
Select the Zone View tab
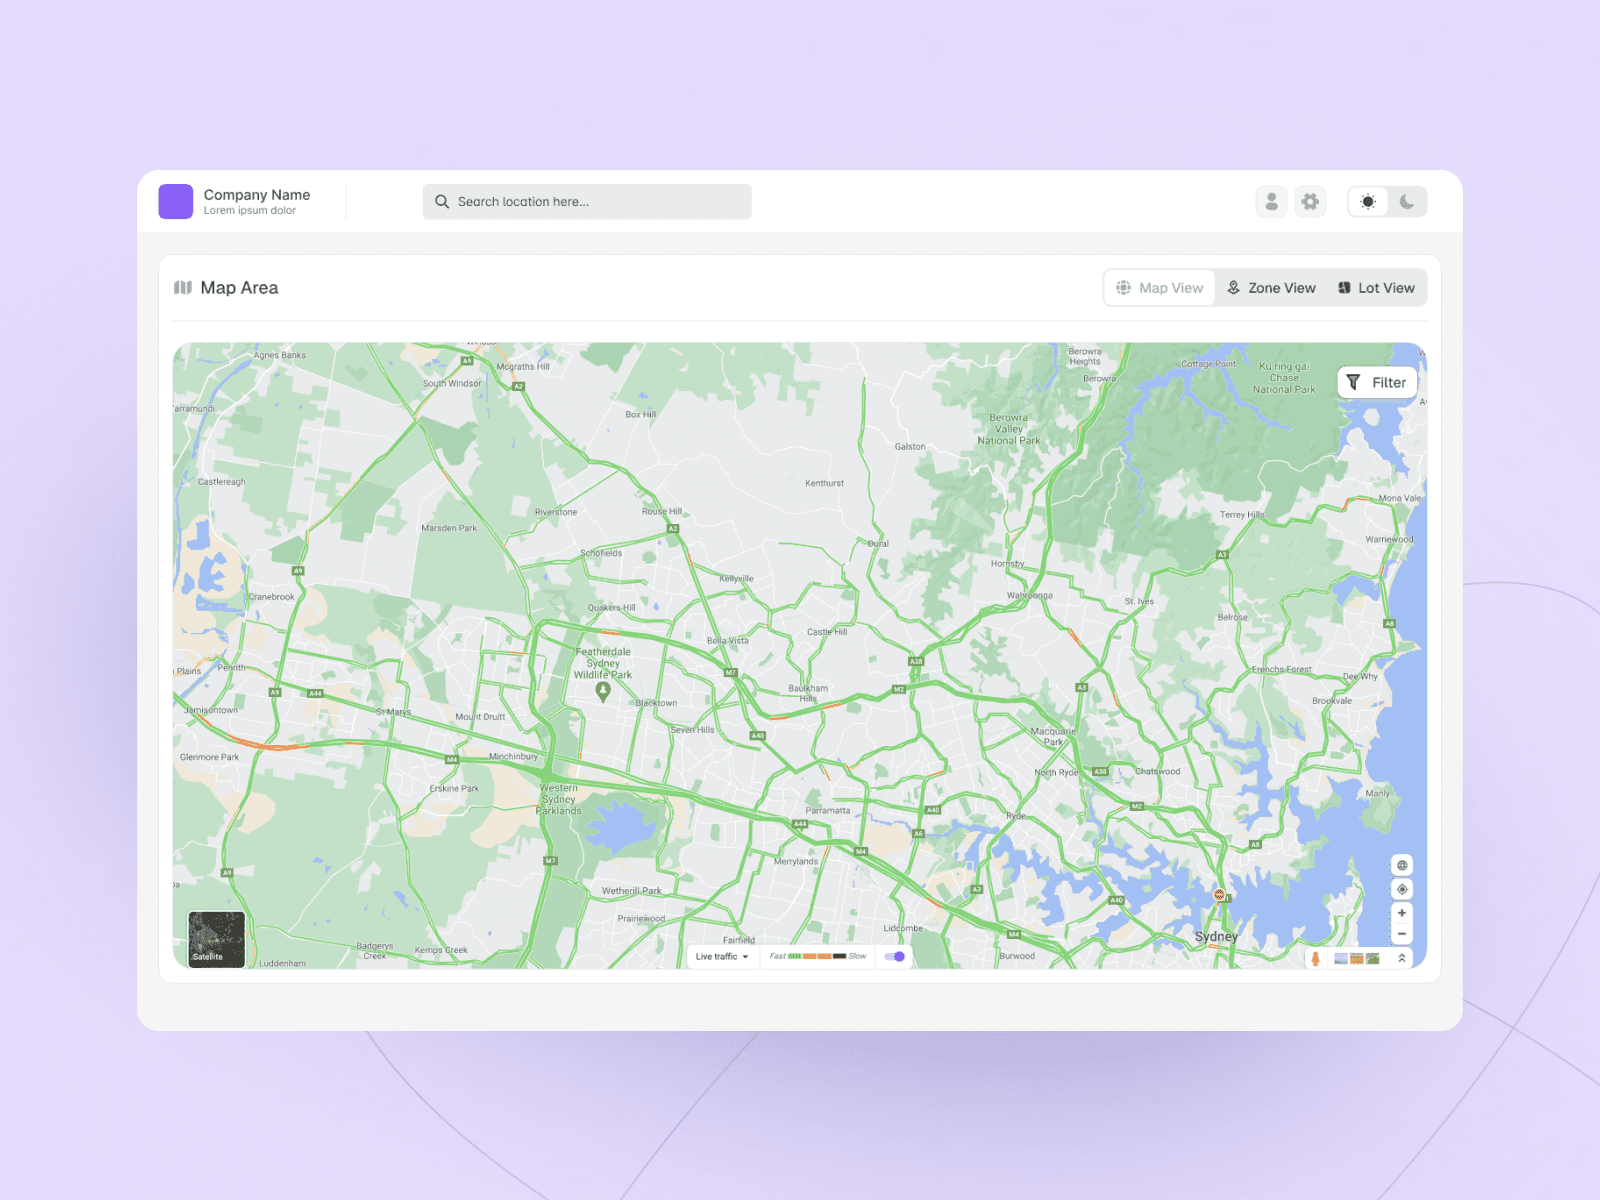1271,288
